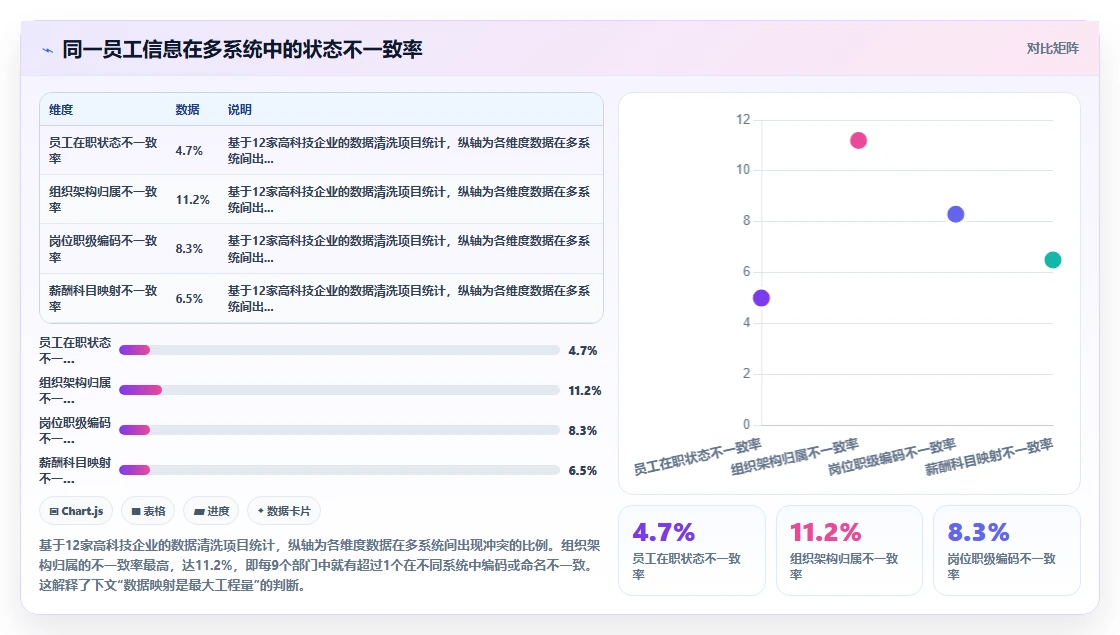Click the 6.5% table value

189,299
